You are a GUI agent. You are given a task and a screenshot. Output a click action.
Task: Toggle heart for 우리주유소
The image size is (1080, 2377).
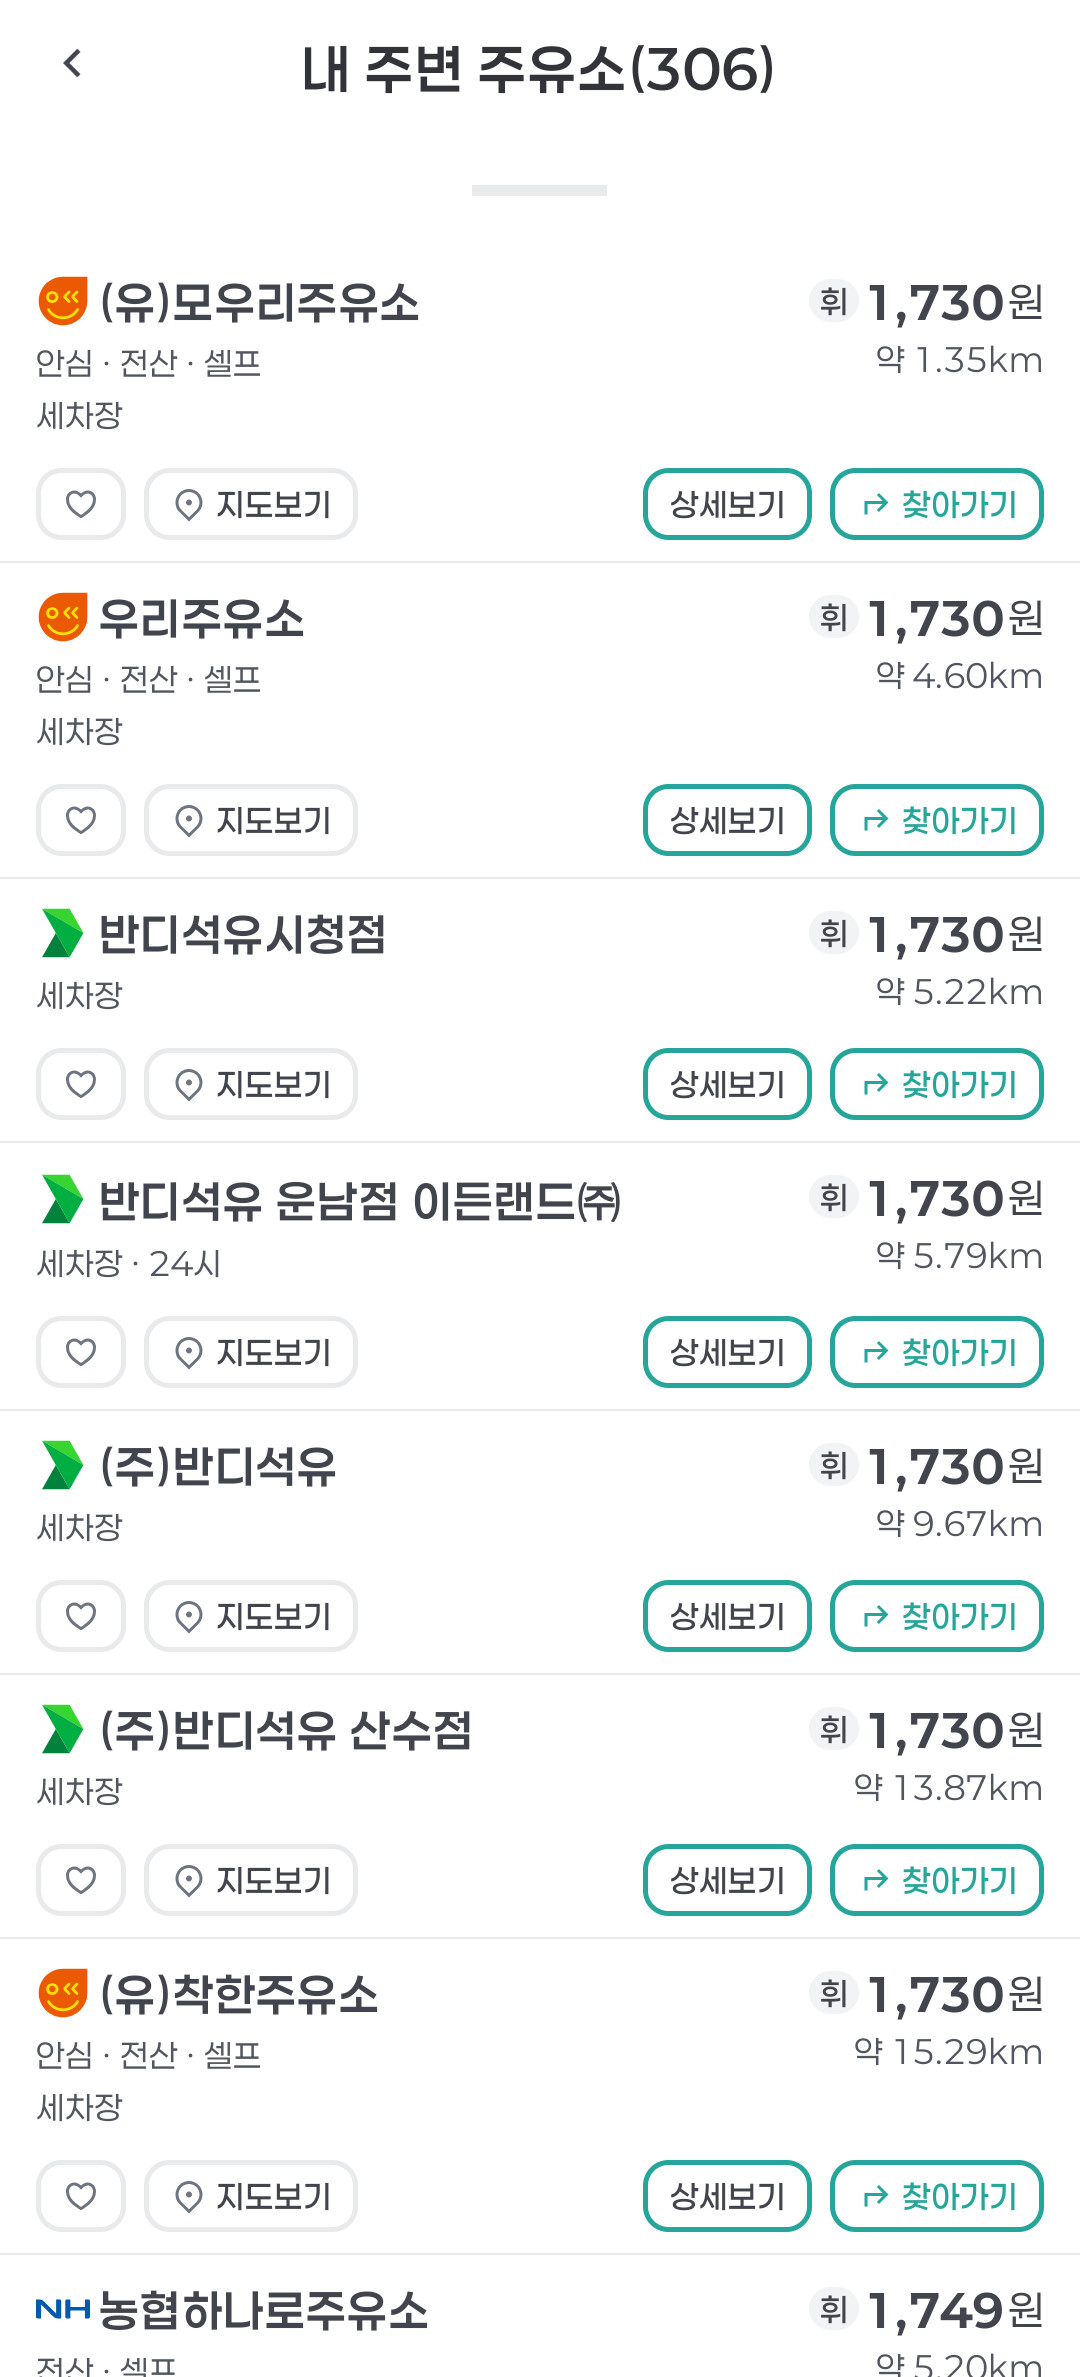tap(81, 820)
